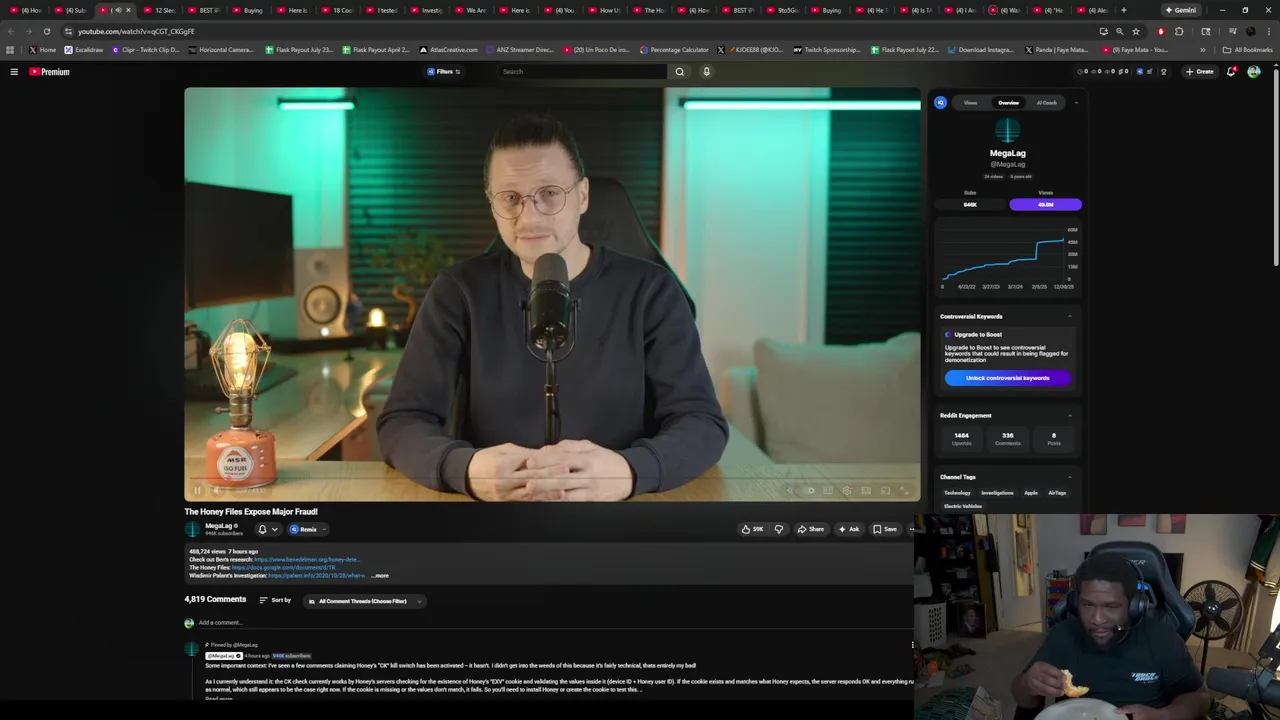This screenshot has height=720, width=1280.
Task: Open a new browser tab
Action: pyautogui.click(x=1123, y=10)
